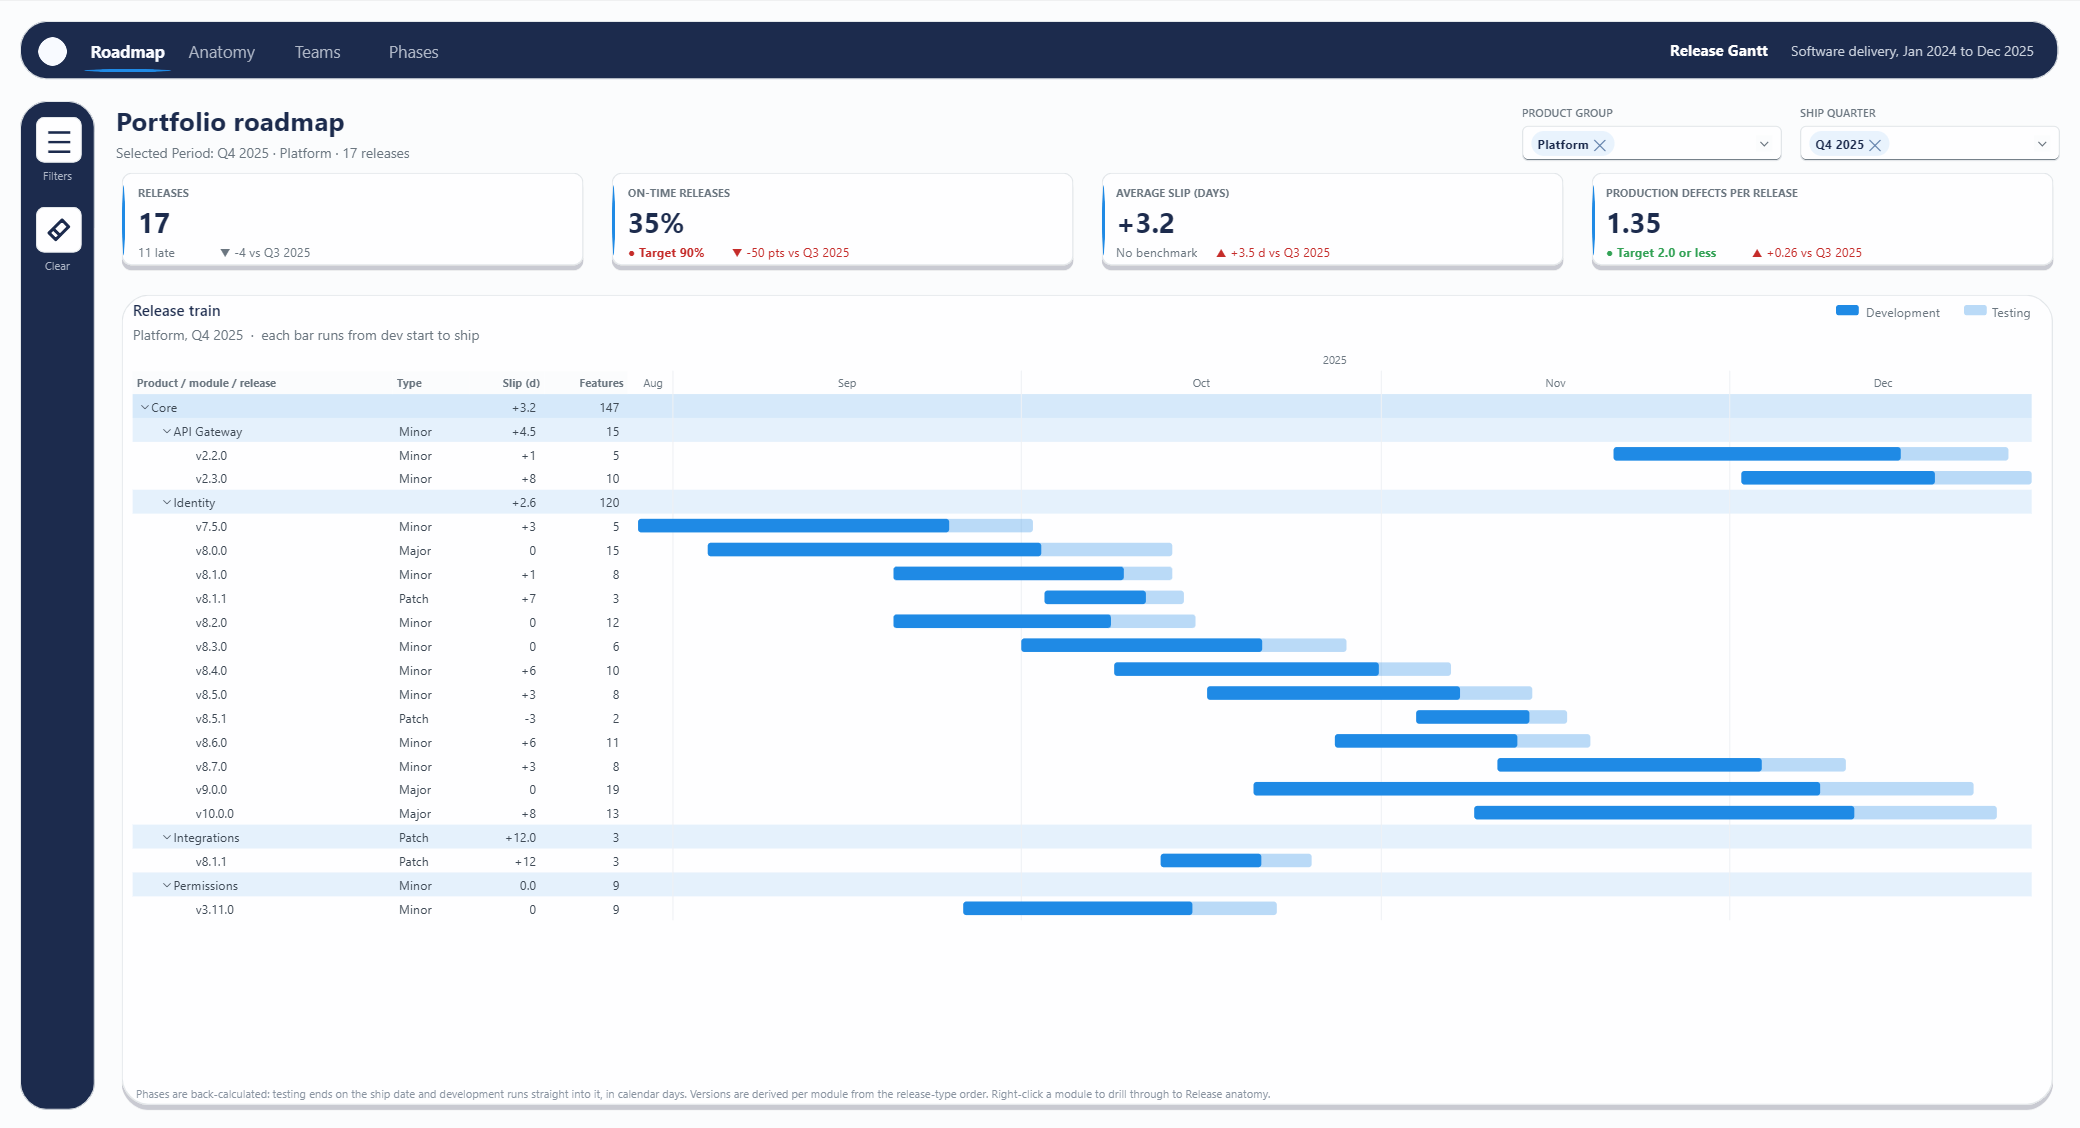Image resolution: width=2080 pixels, height=1128 pixels.
Task: Remove the Q4 2025 filter chip
Action: (x=1875, y=145)
